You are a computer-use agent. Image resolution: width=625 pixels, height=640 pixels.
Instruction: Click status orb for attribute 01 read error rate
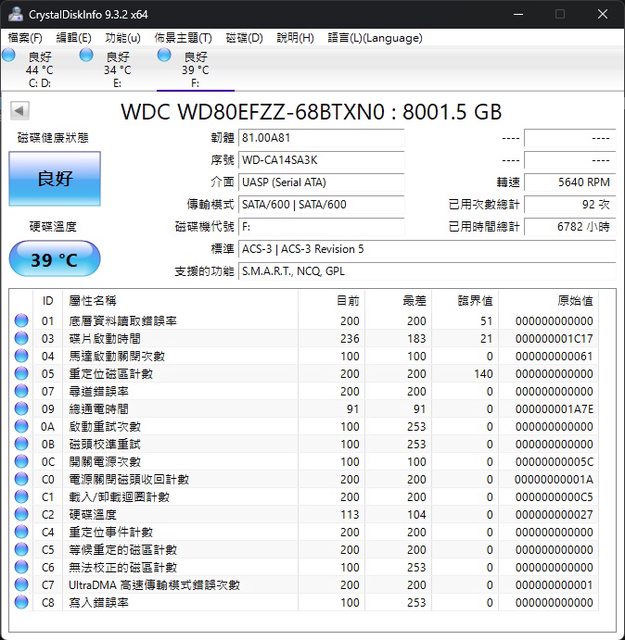point(22,321)
